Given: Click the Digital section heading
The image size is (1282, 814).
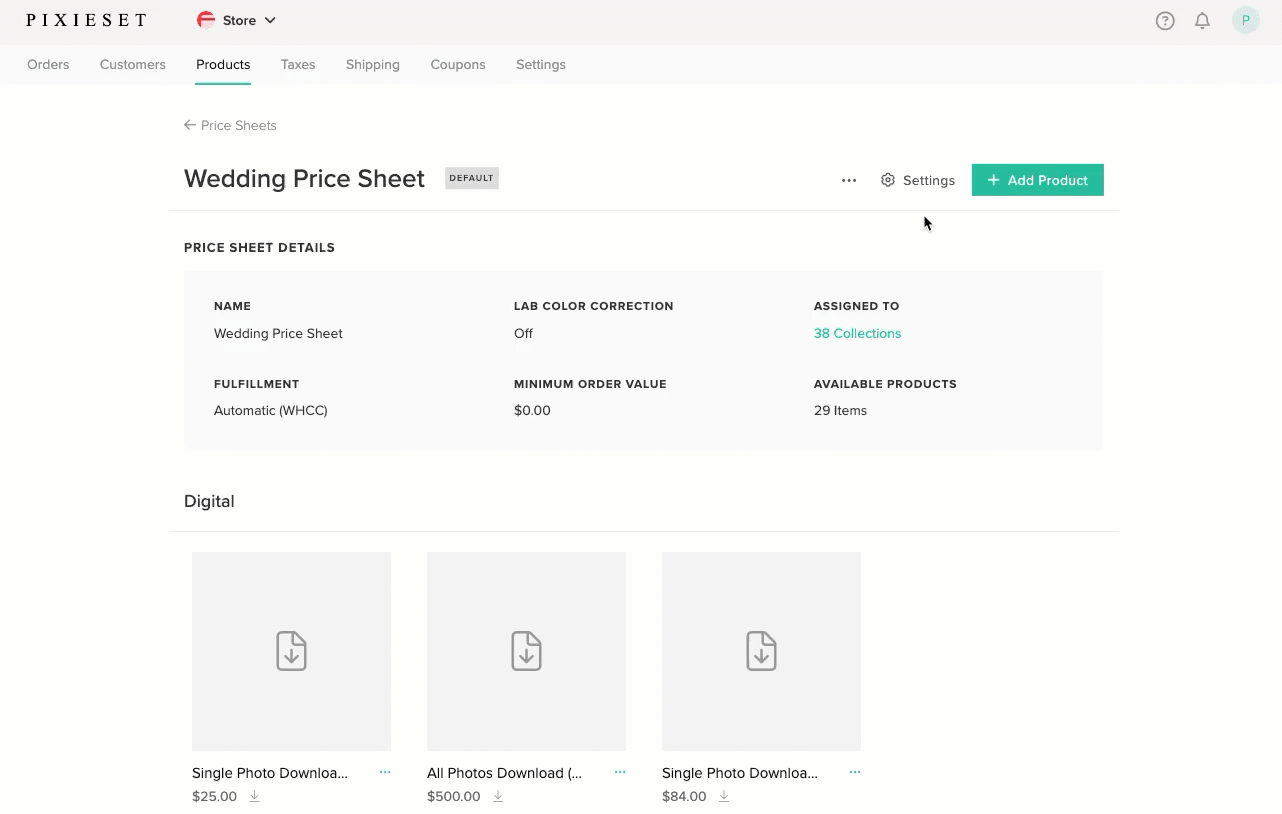Looking at the screenshot, I should click(209, 501).
